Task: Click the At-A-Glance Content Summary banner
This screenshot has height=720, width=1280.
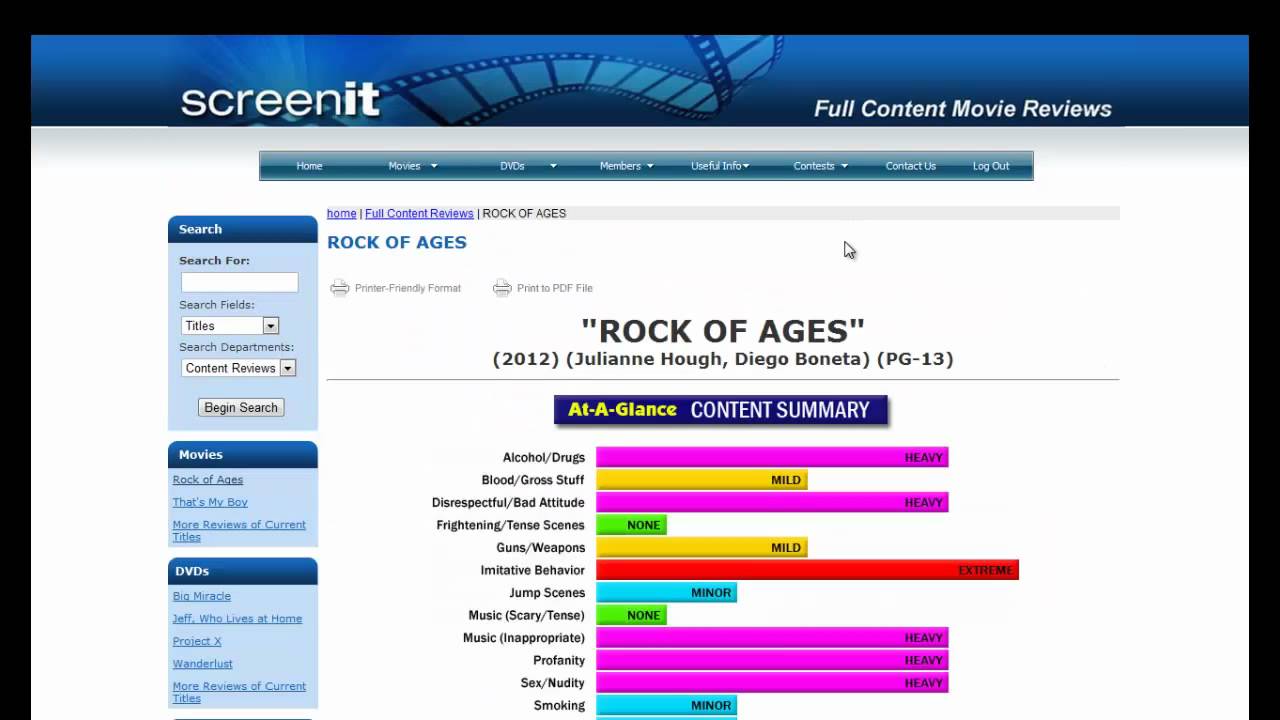Action: [x=721, y=410]
